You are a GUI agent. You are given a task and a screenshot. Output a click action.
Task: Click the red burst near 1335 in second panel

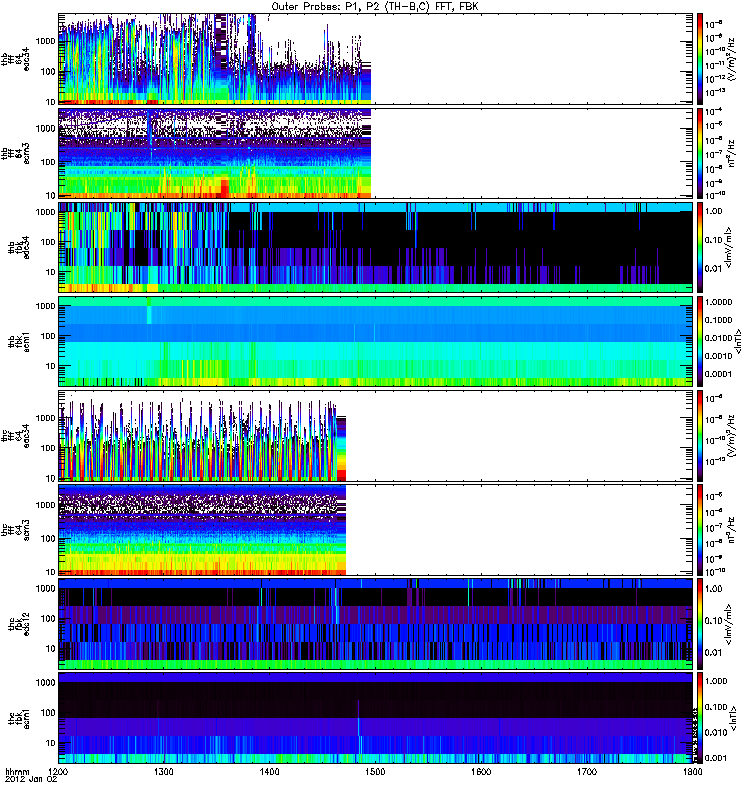coord(225,187)
